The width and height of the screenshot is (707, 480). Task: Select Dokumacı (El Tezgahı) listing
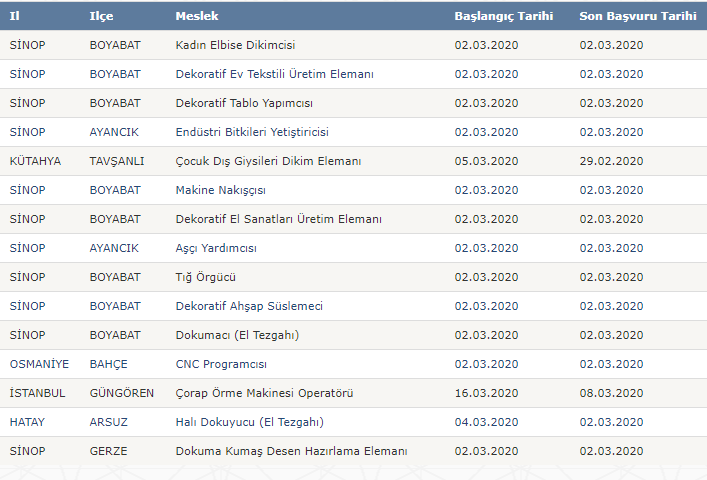(237, 335)
